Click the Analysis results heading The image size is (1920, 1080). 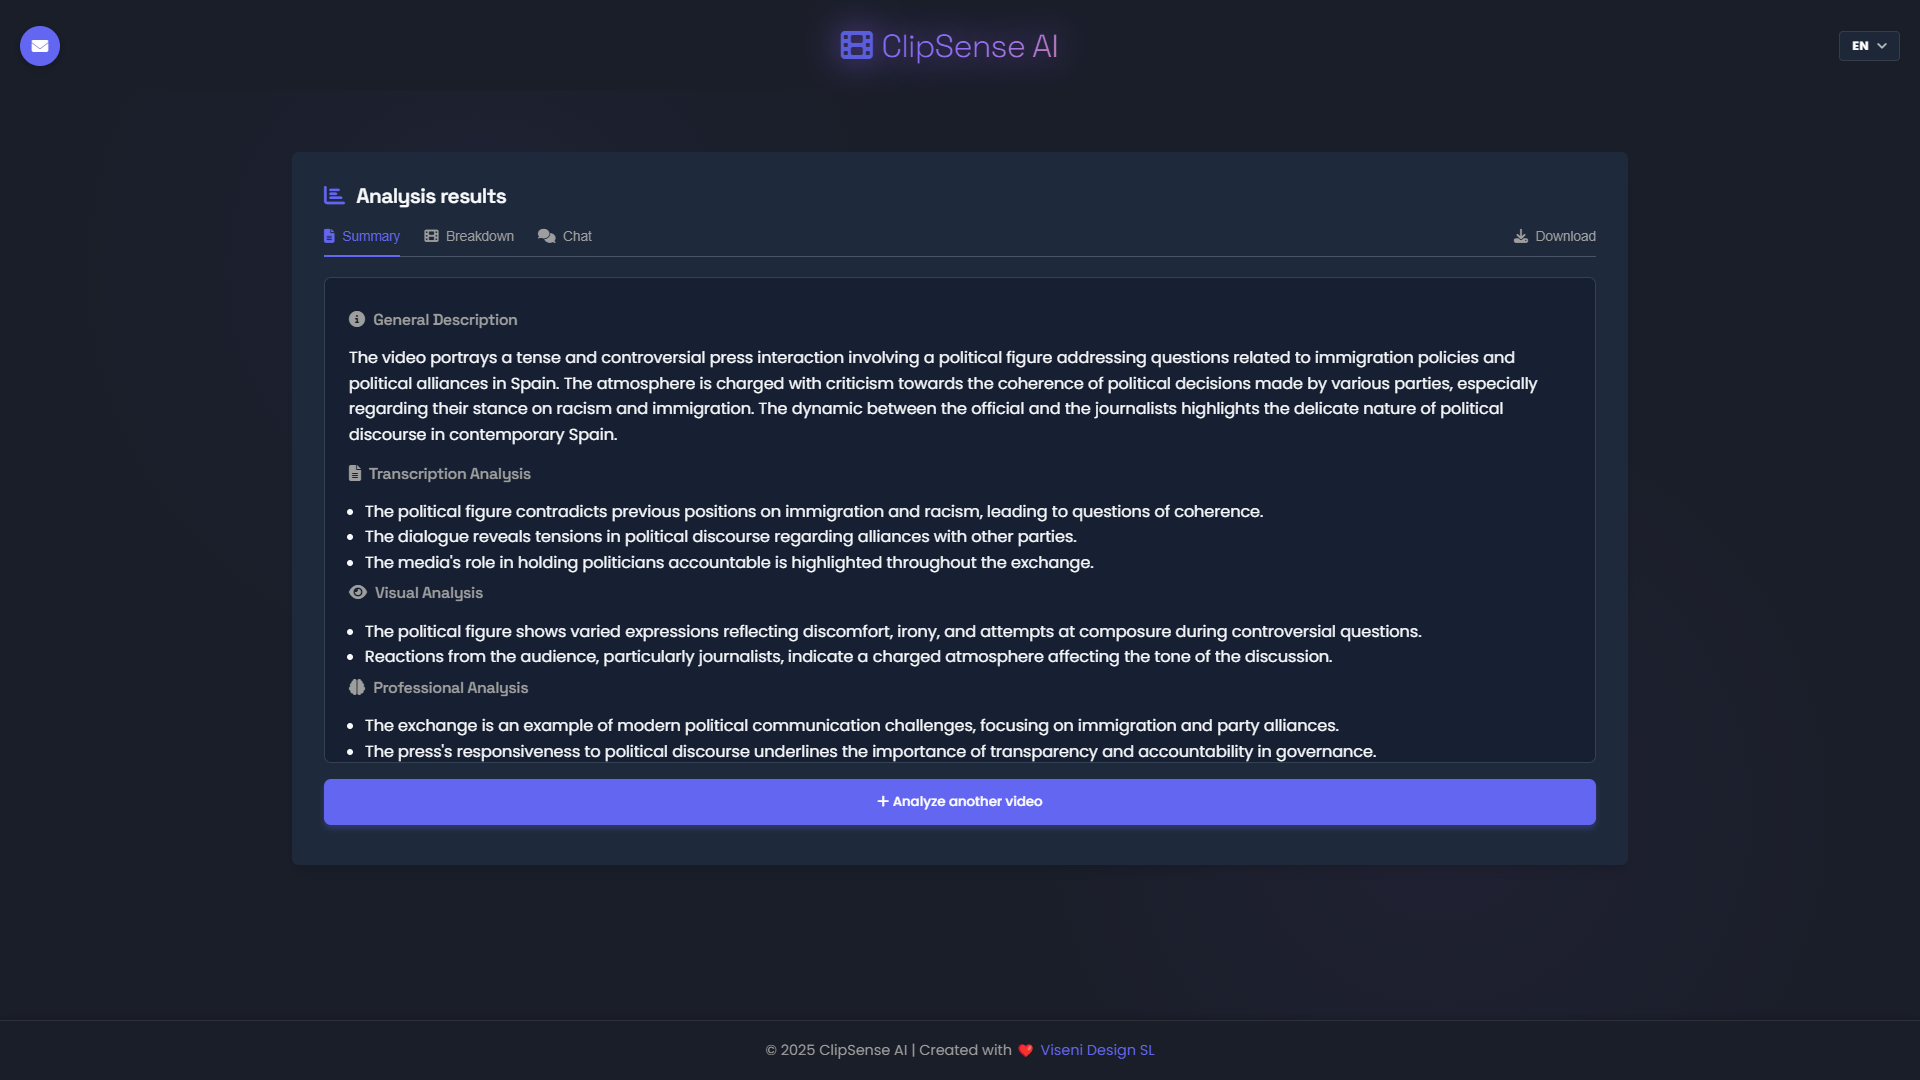[x=431, y=197]
